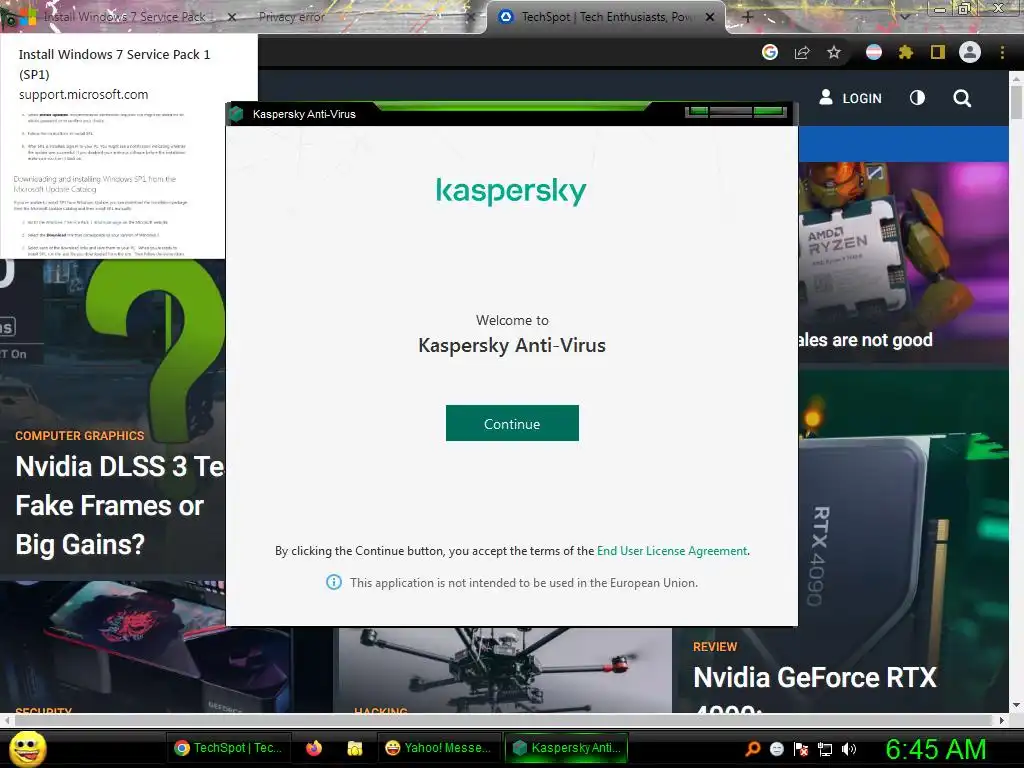Click the horizontal scrollbar right arrow

click(x=1002, y=720)
